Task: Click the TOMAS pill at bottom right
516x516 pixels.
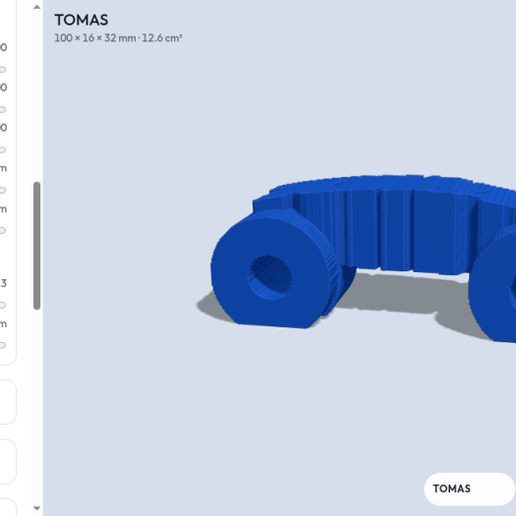Action: click(x=469, y=489)
